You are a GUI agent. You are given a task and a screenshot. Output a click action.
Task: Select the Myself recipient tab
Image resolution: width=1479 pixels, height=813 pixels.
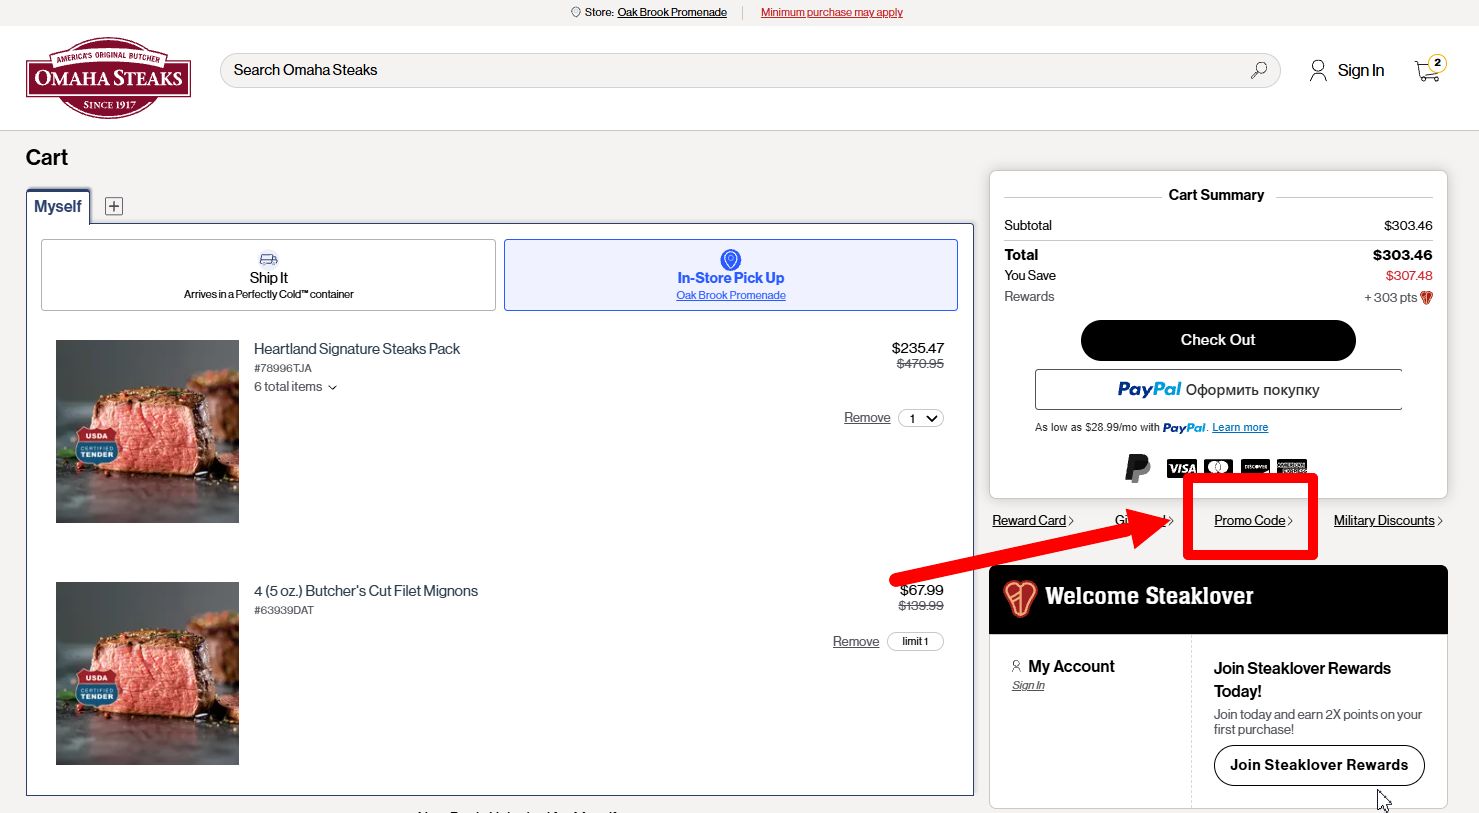point(58,206)
